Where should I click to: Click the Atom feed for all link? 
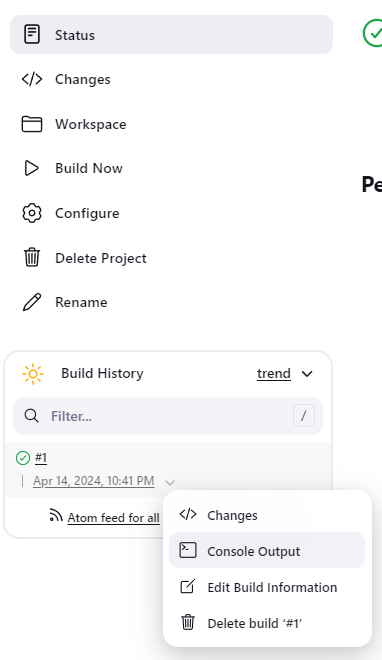pyautogui.click(x=114, y=517)
